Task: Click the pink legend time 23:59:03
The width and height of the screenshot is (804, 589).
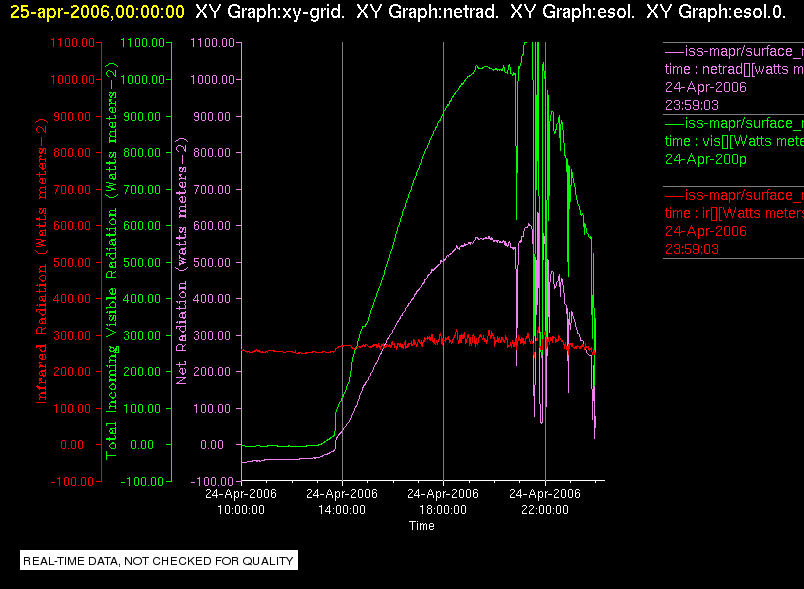Action: [692, 105]
